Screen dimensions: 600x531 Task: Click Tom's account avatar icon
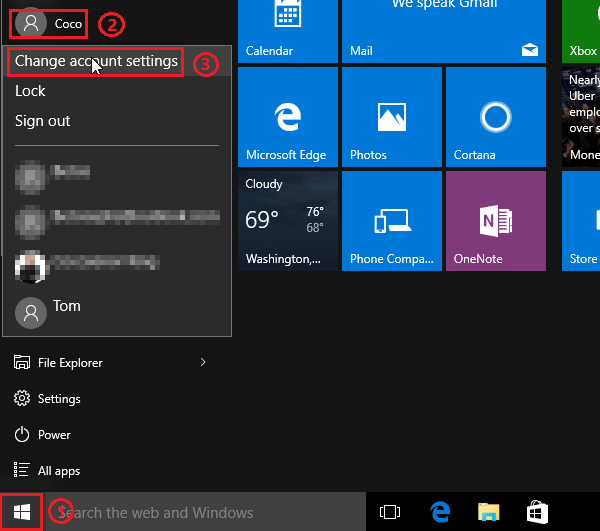click(31, 313)
